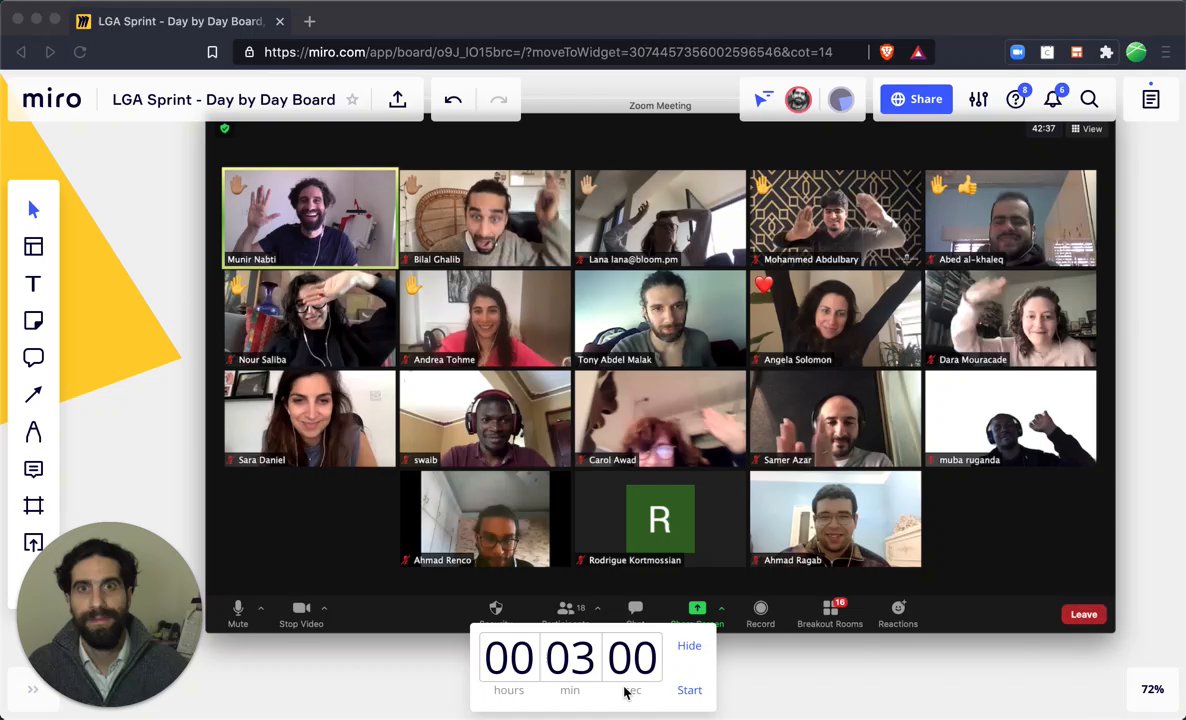Screen dimensions: 1186x720
Task: Open Zoom Reactions menu
Action: click(x=898, y=613)
